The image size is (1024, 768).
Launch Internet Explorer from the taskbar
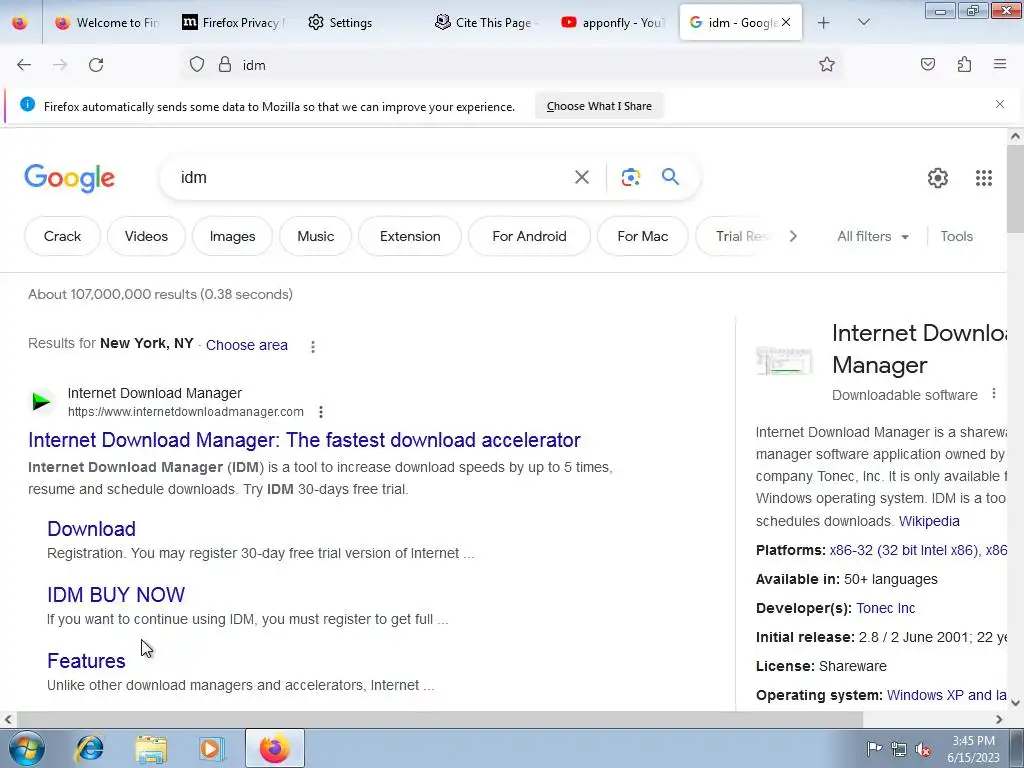(x=89, y=748)
